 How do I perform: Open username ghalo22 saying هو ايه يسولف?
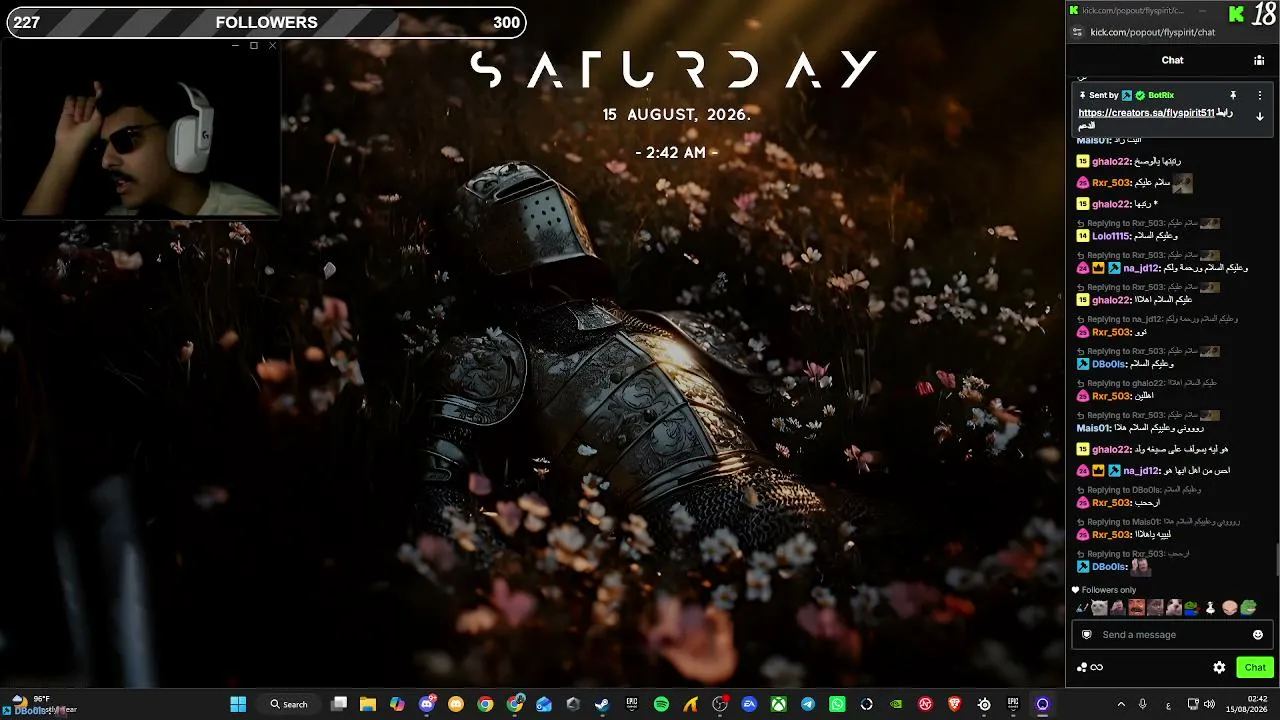[x=1111, y=450]
